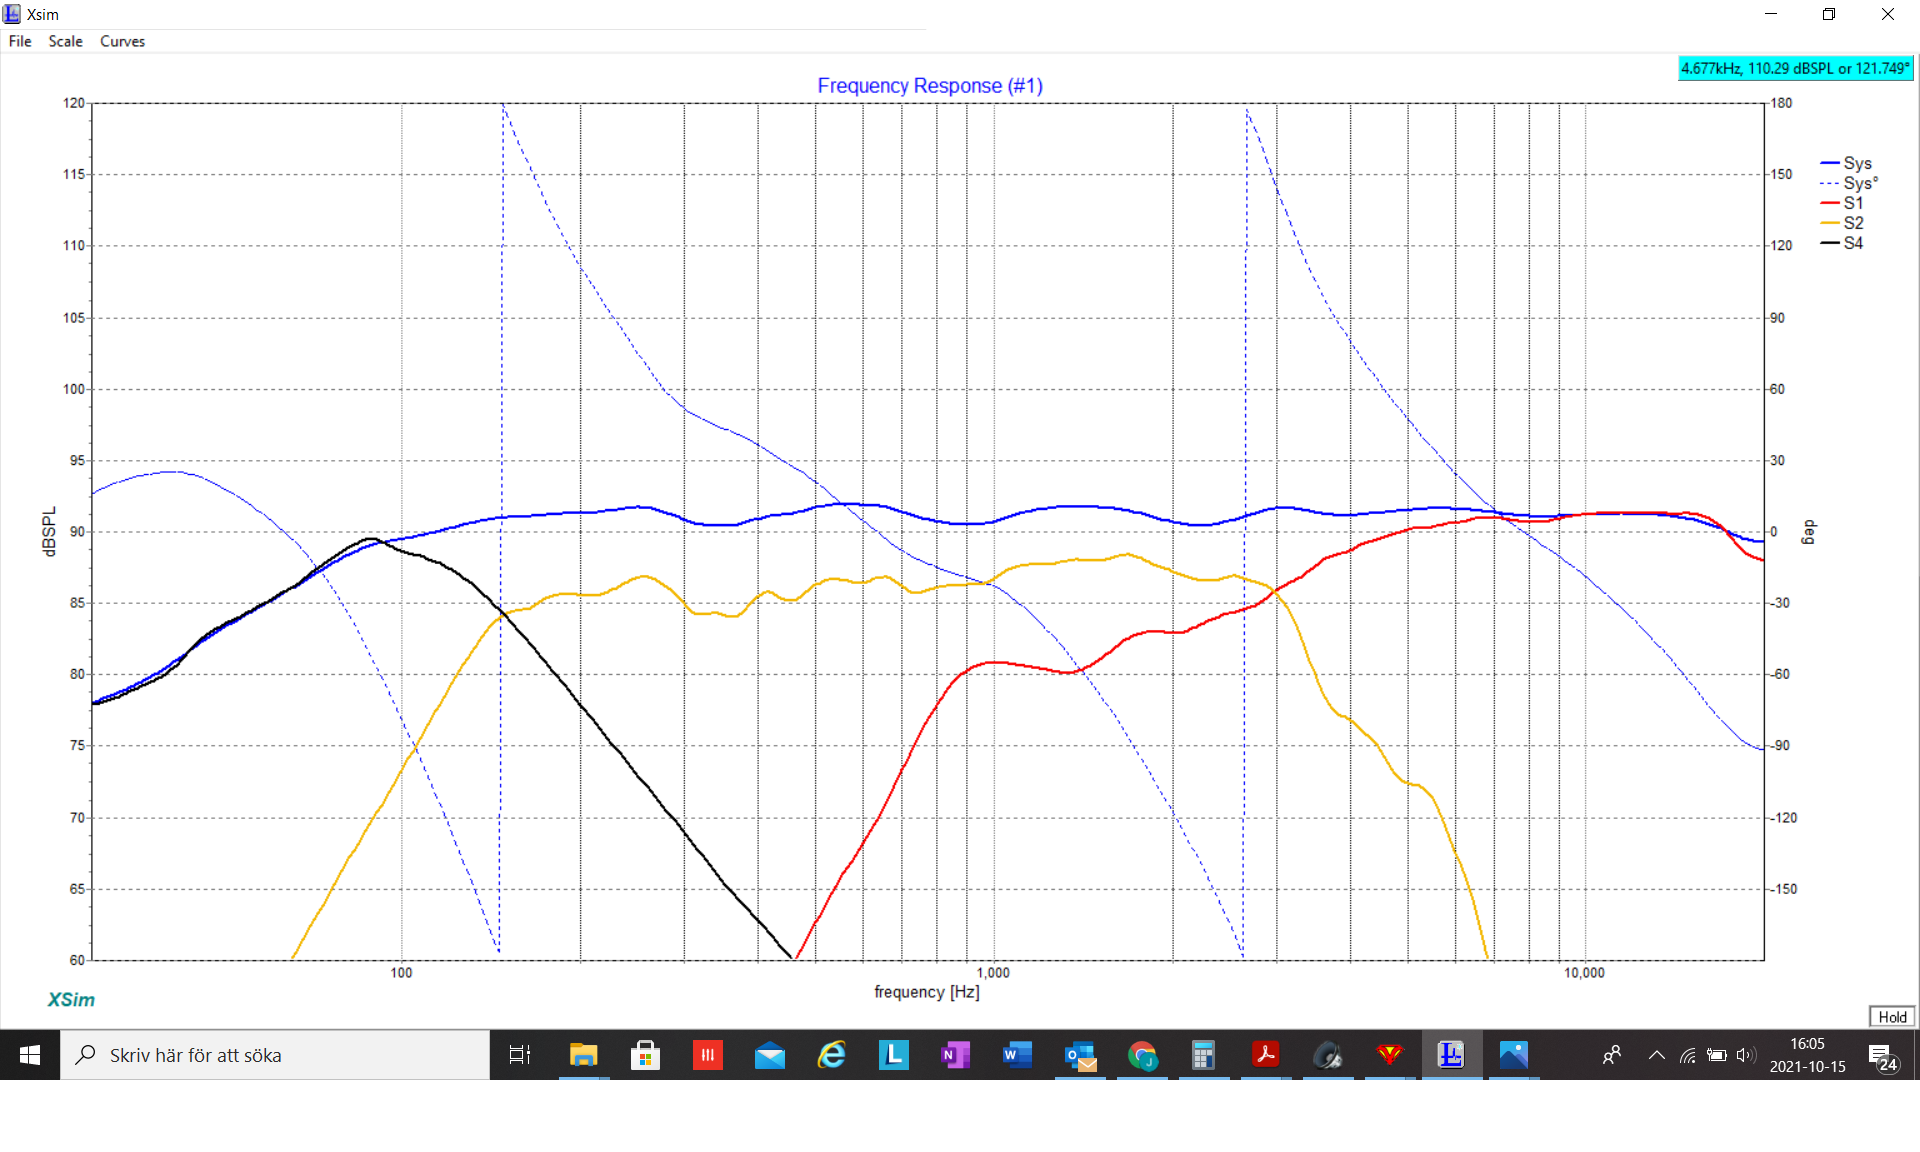Screen dimensions: 1920x1152
Task: Open the blue L app on taskbar
Action: (x=894, y=1055)
